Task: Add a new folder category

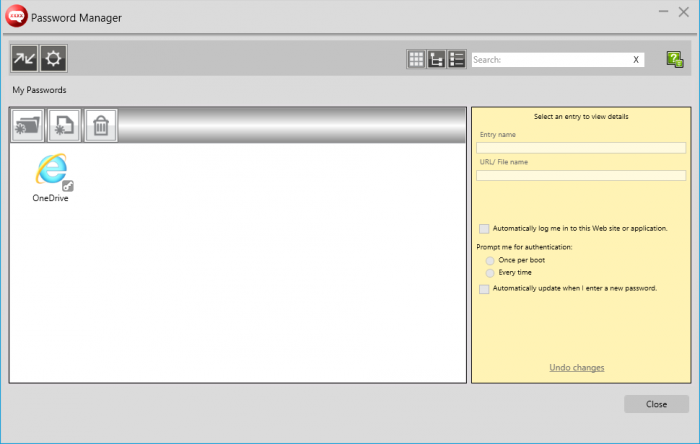Action: pos(27,126)
